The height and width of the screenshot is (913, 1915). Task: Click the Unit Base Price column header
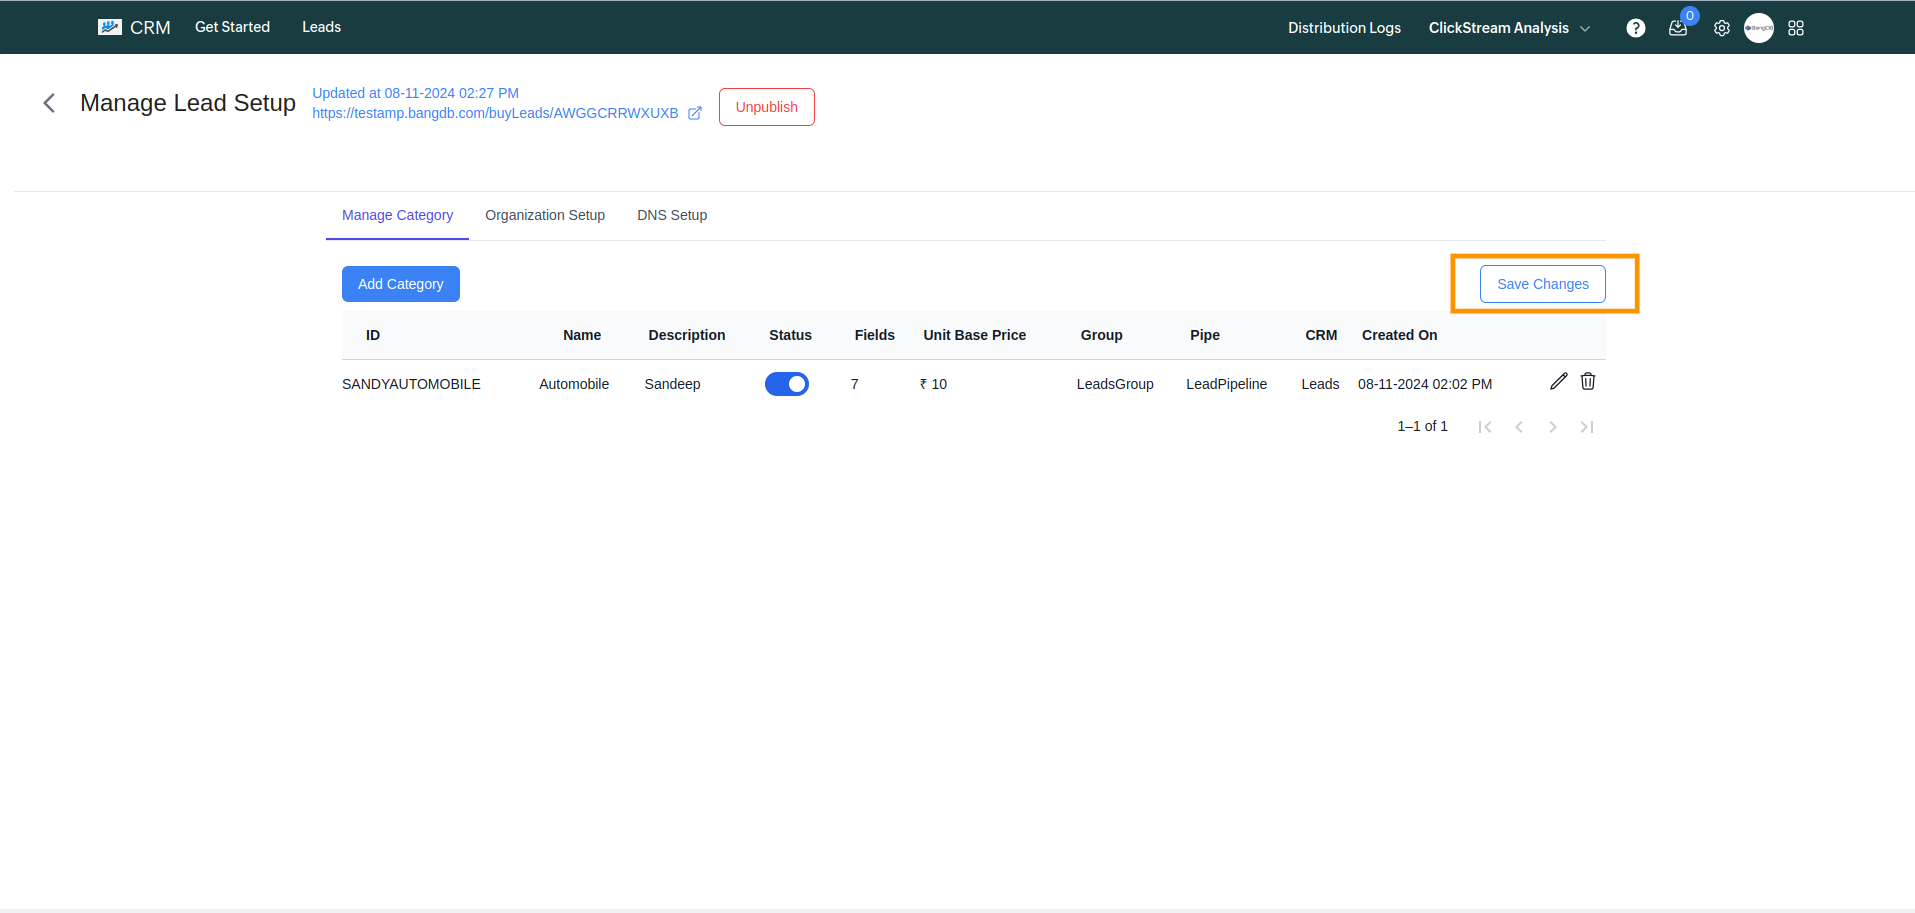[x=975, y=335]
